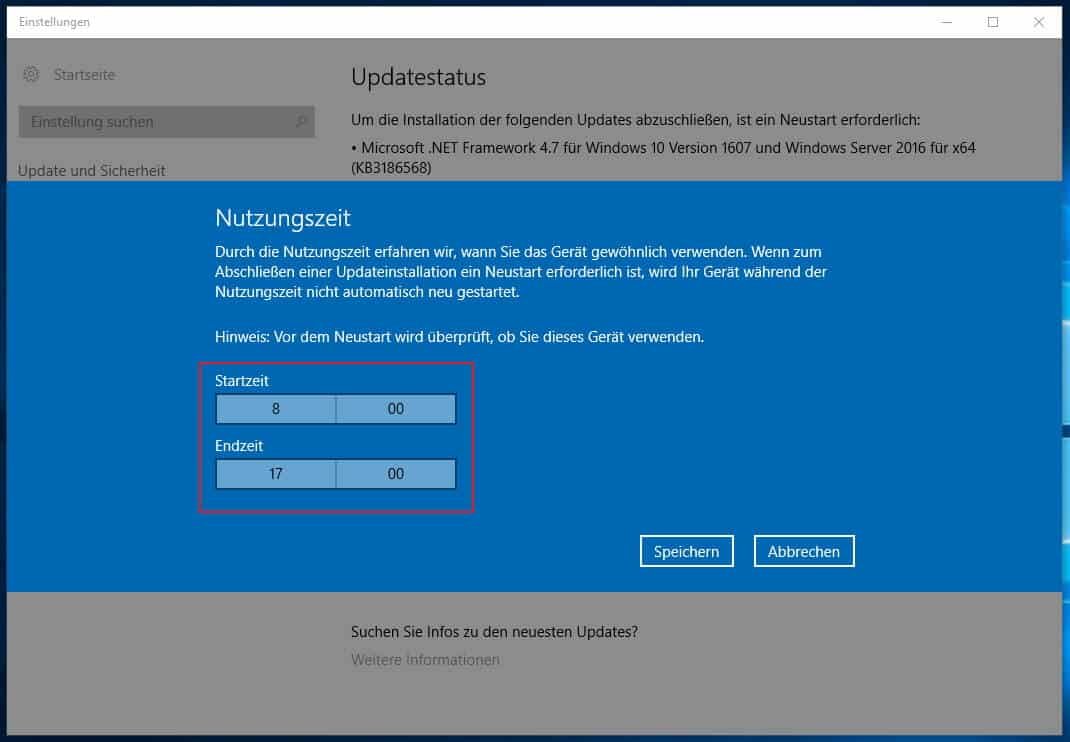
Task: Open the Endzeit minute selector showing 00
Action: (x=395, y=474)
